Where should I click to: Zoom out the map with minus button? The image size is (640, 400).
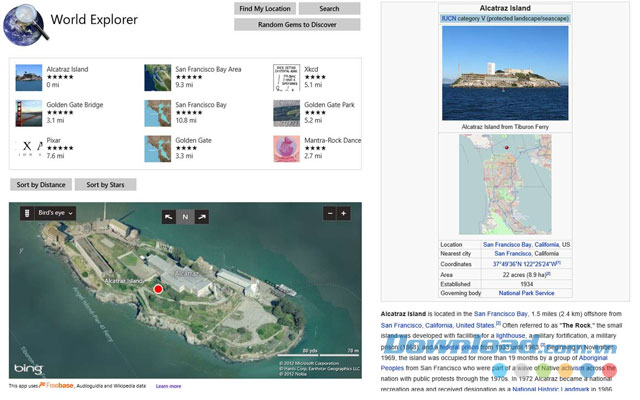(330, 213)
